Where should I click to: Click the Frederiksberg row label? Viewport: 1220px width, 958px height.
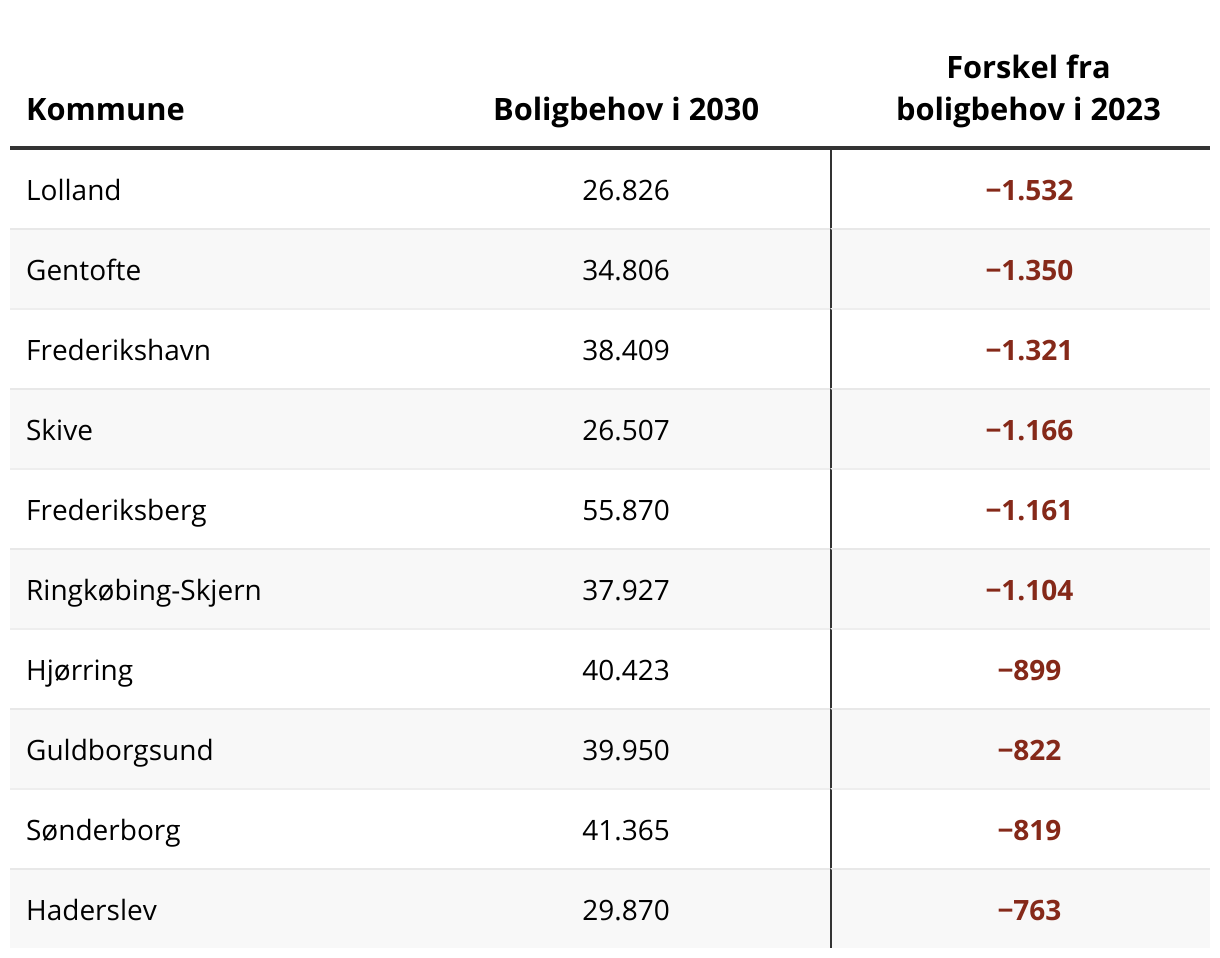tap(116, 510)
